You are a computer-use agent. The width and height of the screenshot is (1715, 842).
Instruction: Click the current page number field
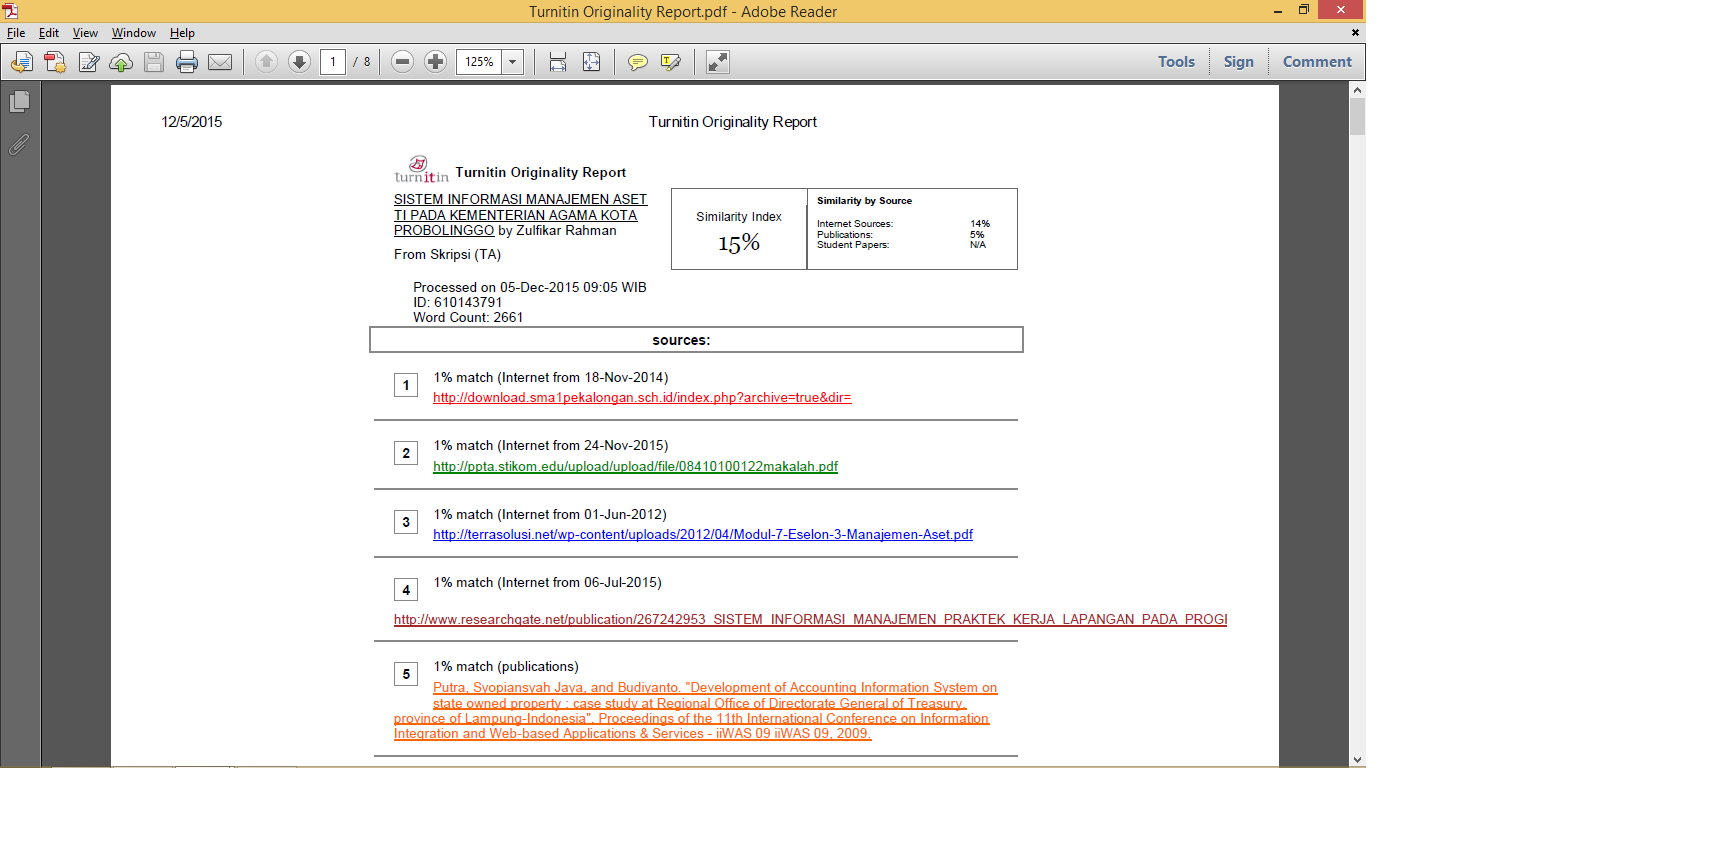[333, 62]
